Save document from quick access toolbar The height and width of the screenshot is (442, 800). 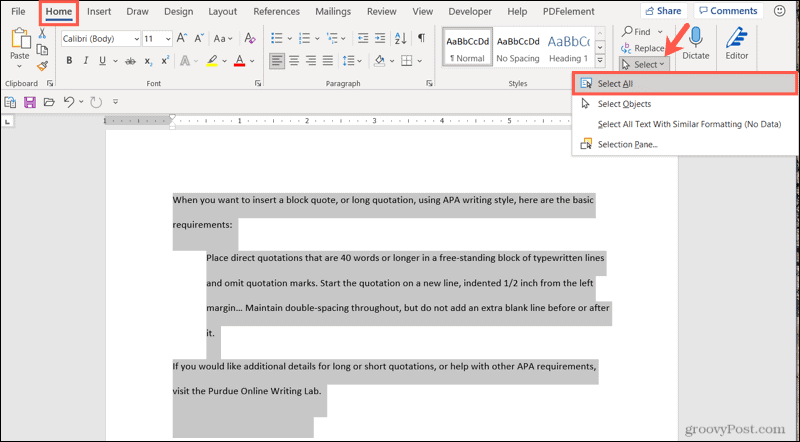click(x=30, y=102)
